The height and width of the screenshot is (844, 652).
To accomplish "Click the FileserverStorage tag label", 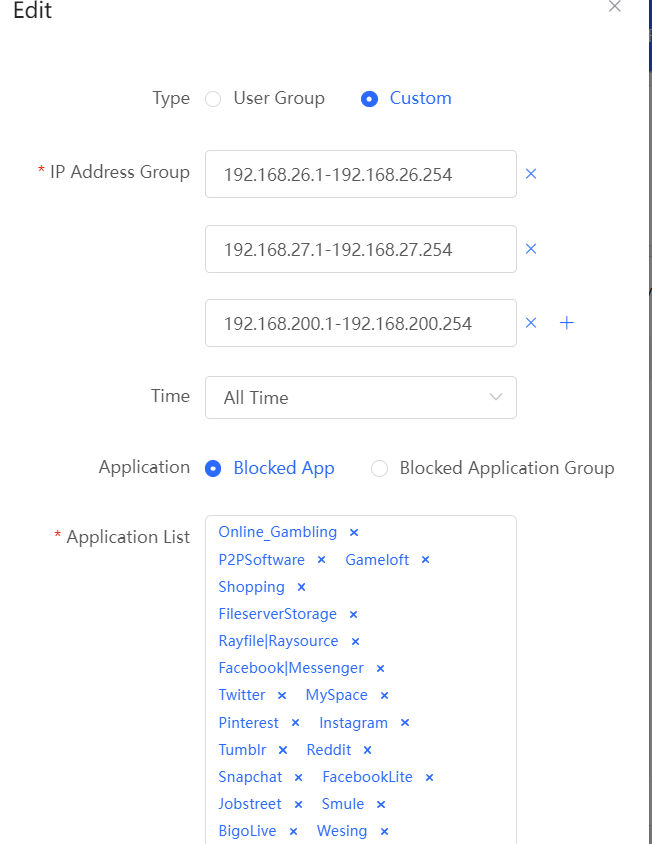I will 277,614.
